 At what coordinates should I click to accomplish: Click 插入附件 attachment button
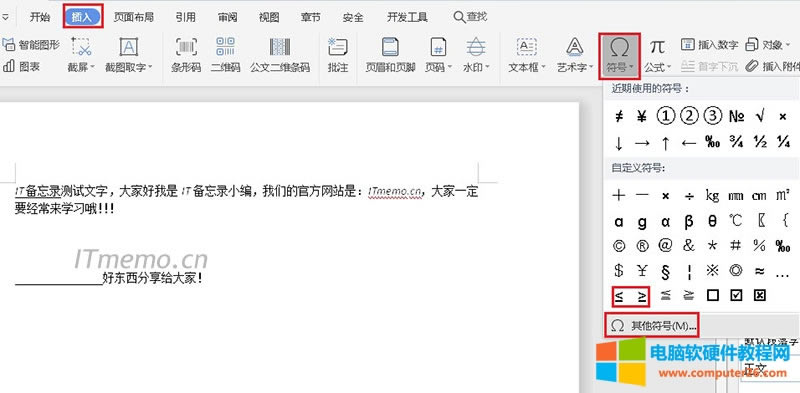772,66
